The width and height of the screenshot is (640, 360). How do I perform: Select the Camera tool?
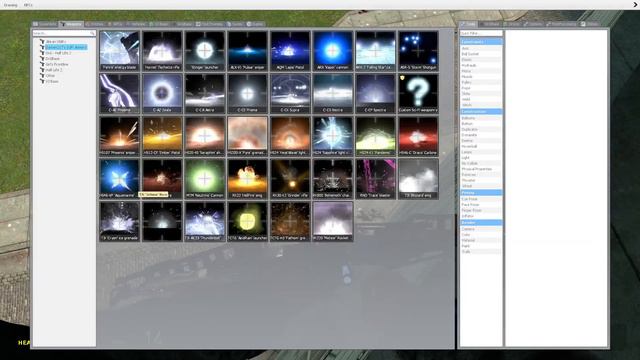click(x=481, y=229)
